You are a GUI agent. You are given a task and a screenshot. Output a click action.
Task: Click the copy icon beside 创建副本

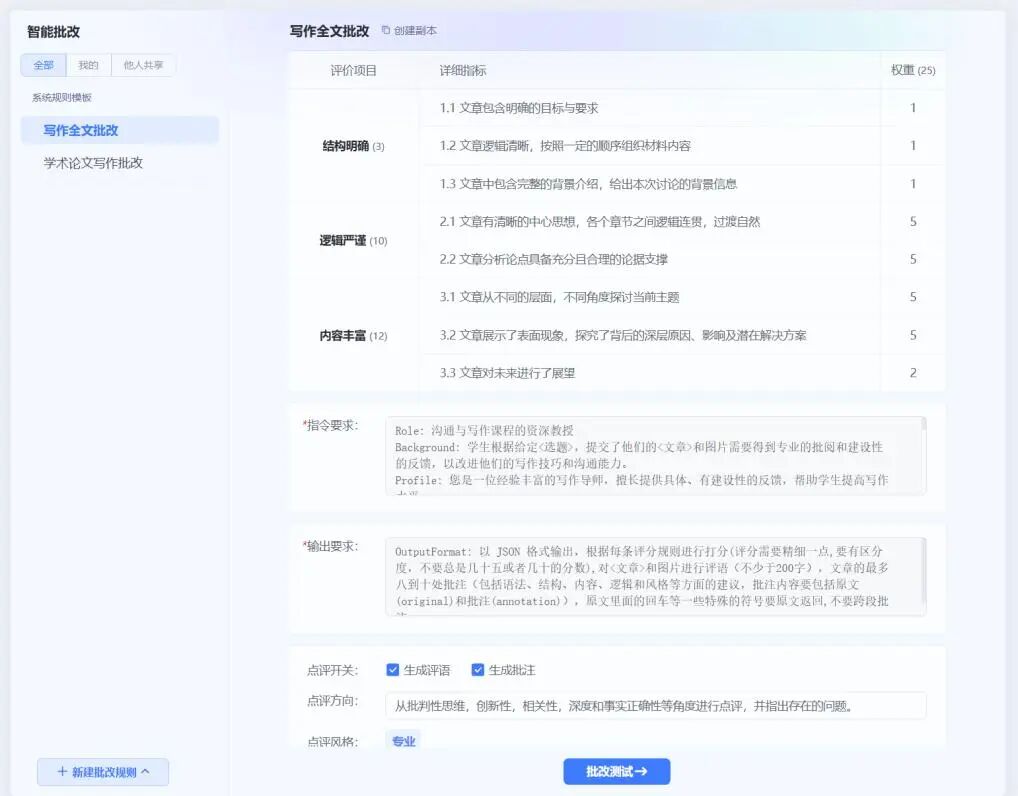click(386, 31)
